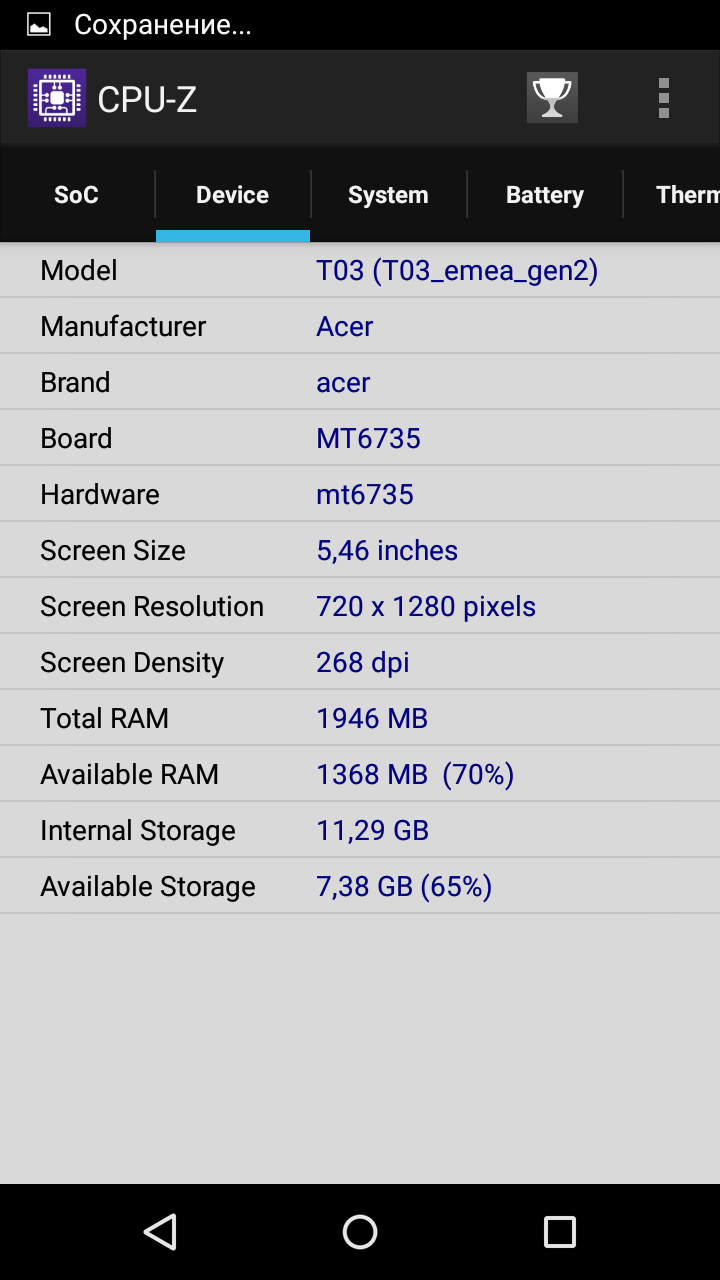720x1280 pixels.
Task: Switch to the SoC tab
Action: 76,195
